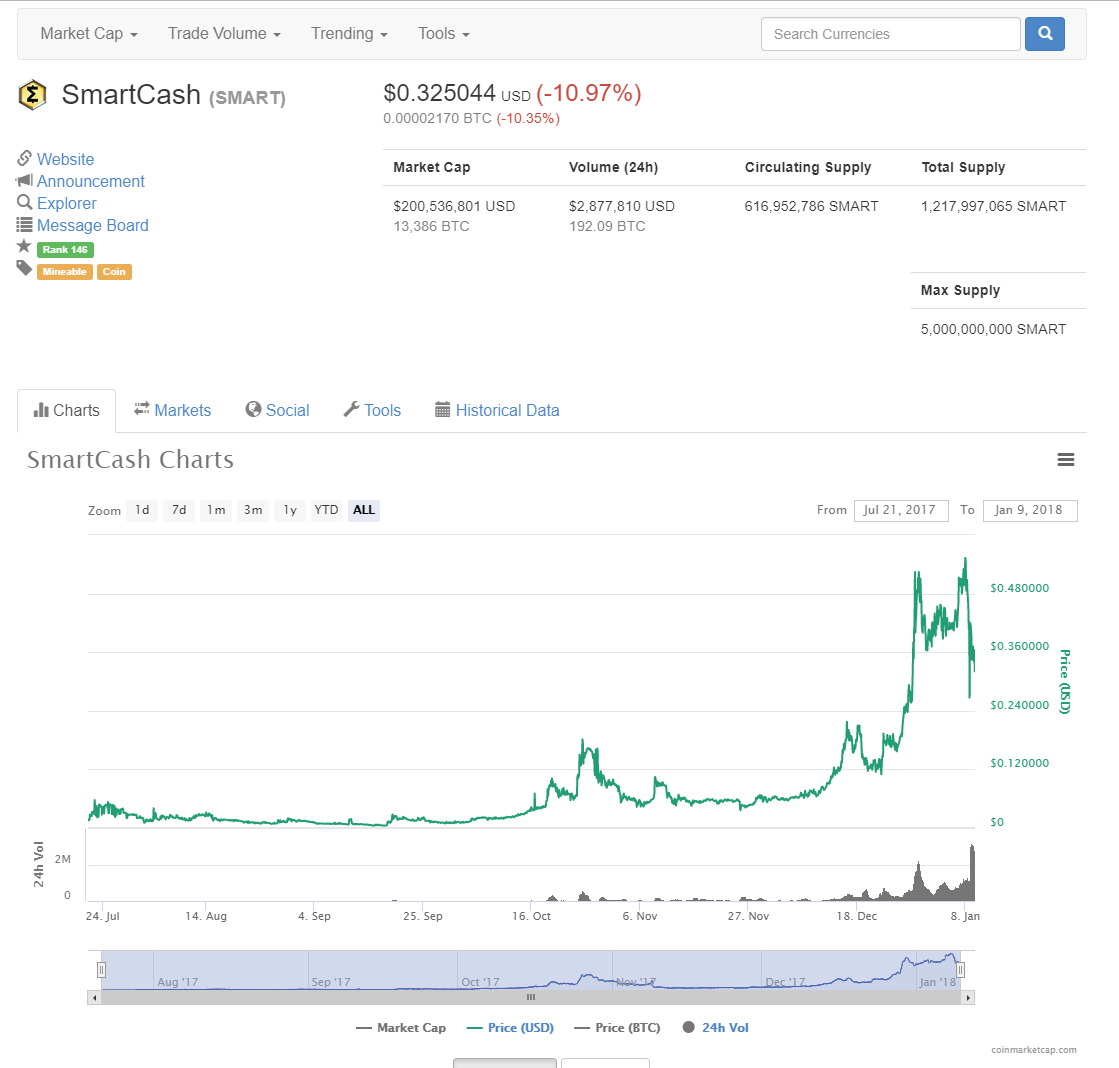Set chart zoom to 3m

point(253,510)
